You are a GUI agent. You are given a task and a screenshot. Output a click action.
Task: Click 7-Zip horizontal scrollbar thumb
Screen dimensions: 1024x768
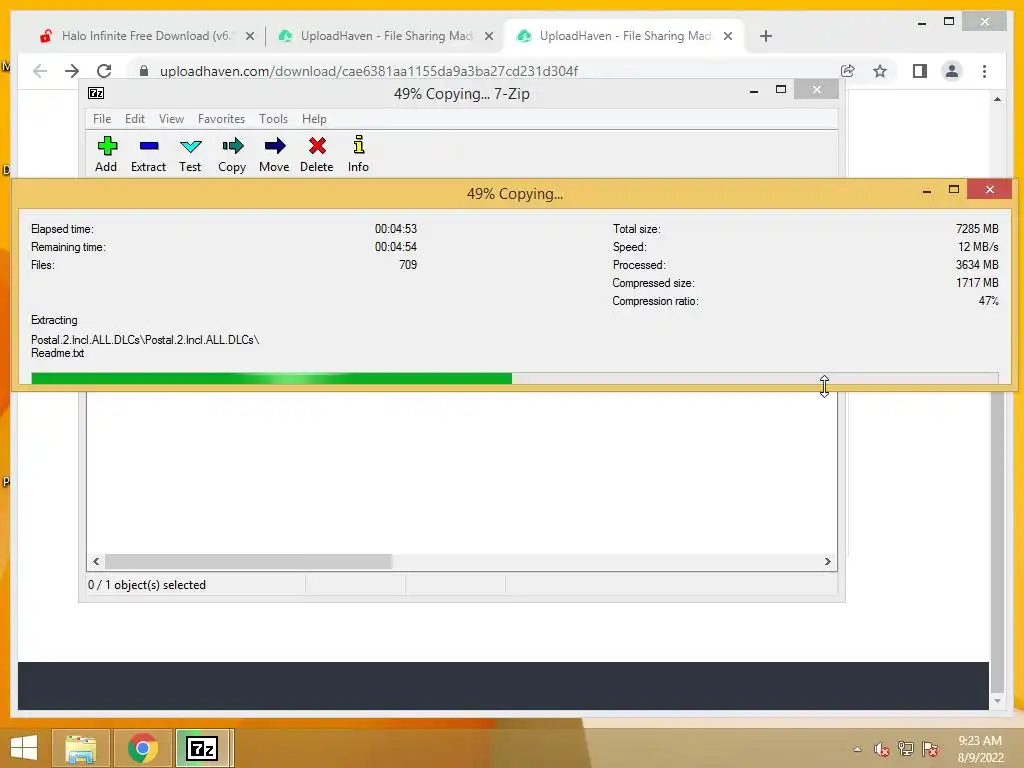coord(248,562)
